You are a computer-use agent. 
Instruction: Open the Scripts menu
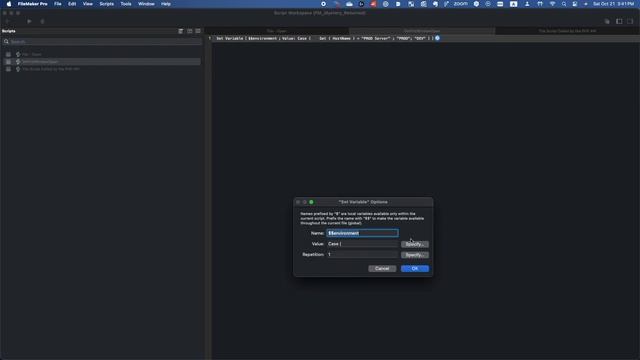[107, 4]
